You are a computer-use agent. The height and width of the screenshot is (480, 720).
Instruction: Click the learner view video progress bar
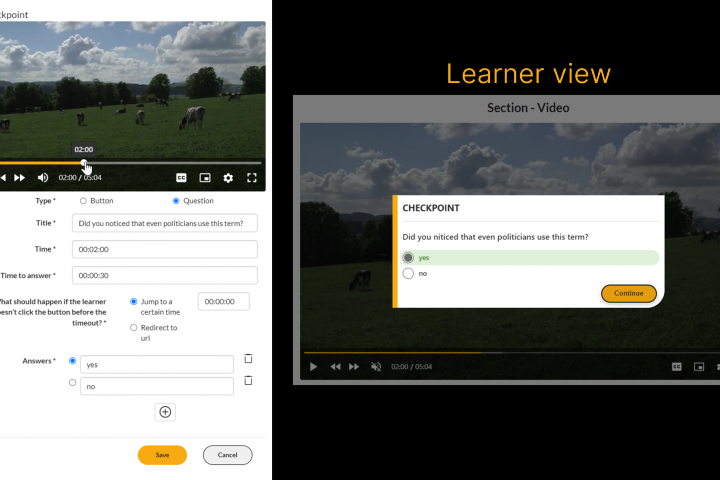pos(512,353)
